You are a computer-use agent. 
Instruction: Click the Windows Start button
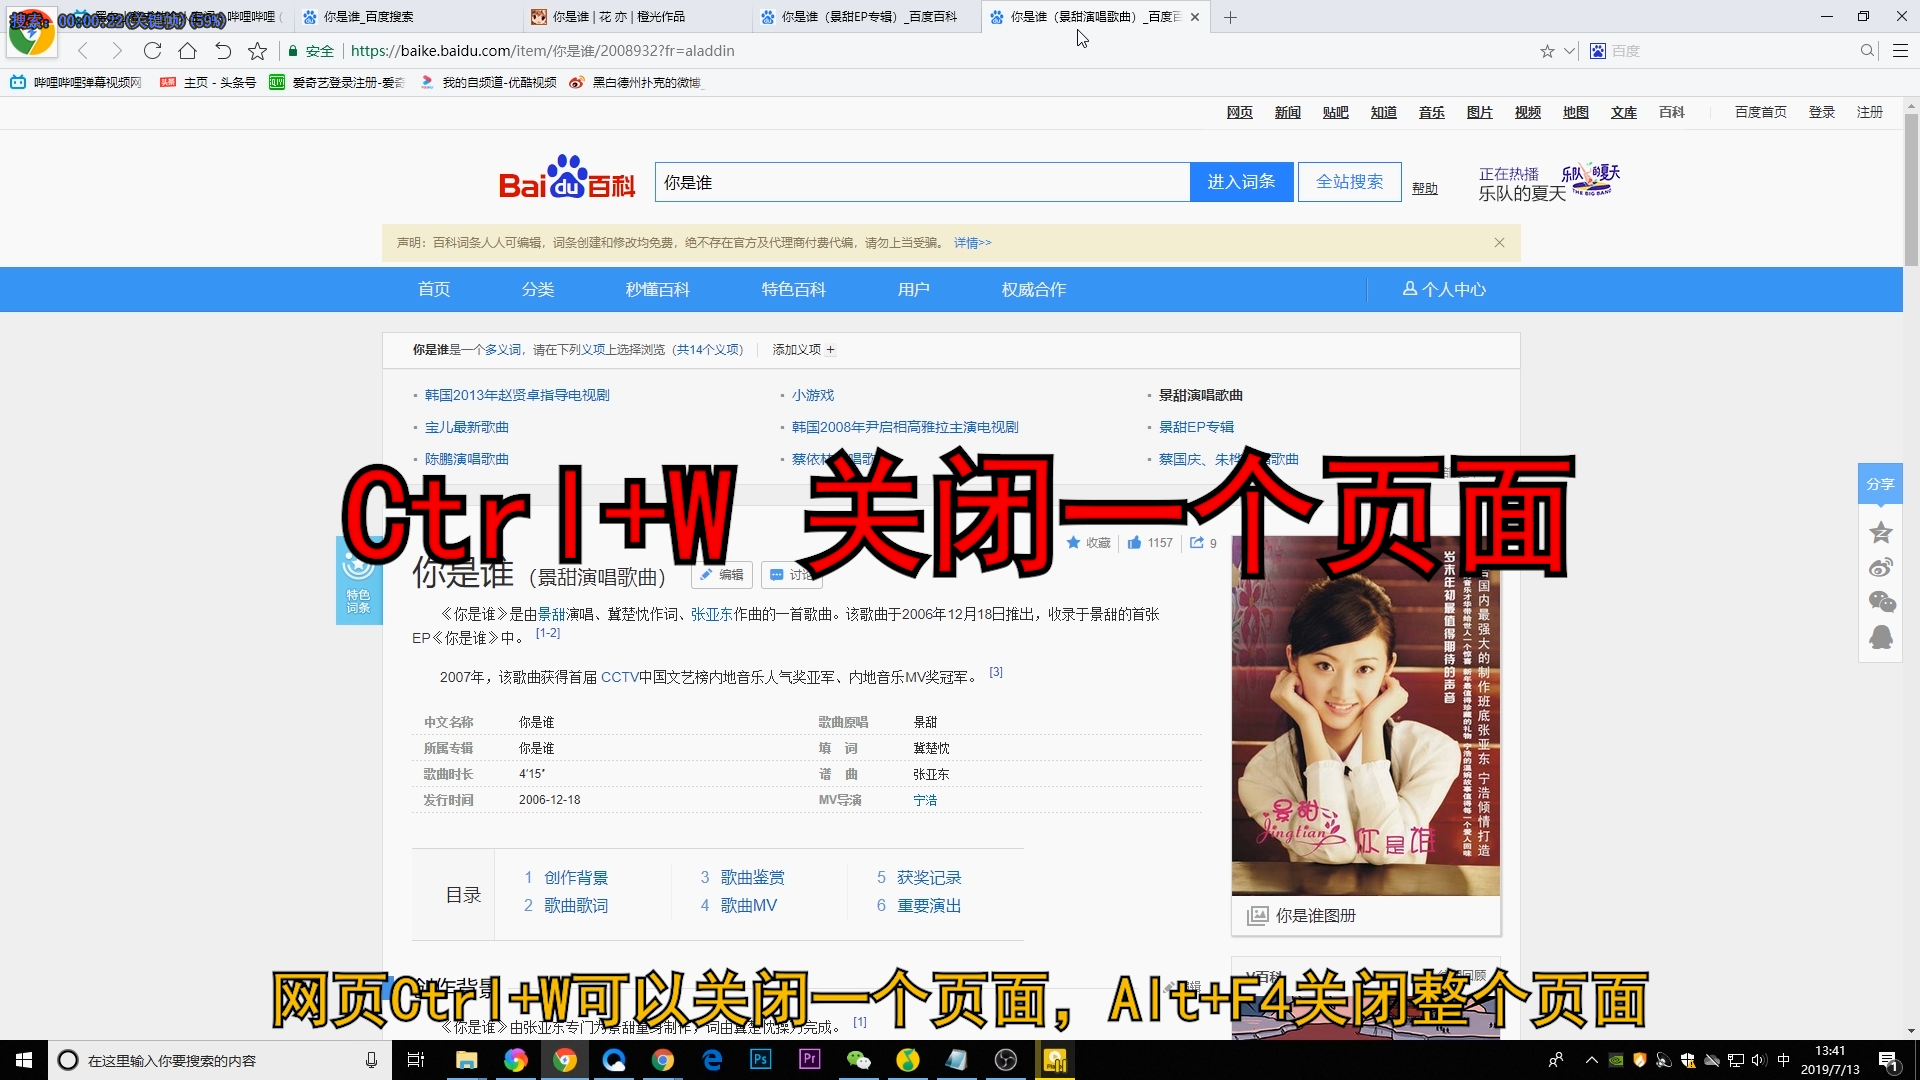coord(24,1060)
